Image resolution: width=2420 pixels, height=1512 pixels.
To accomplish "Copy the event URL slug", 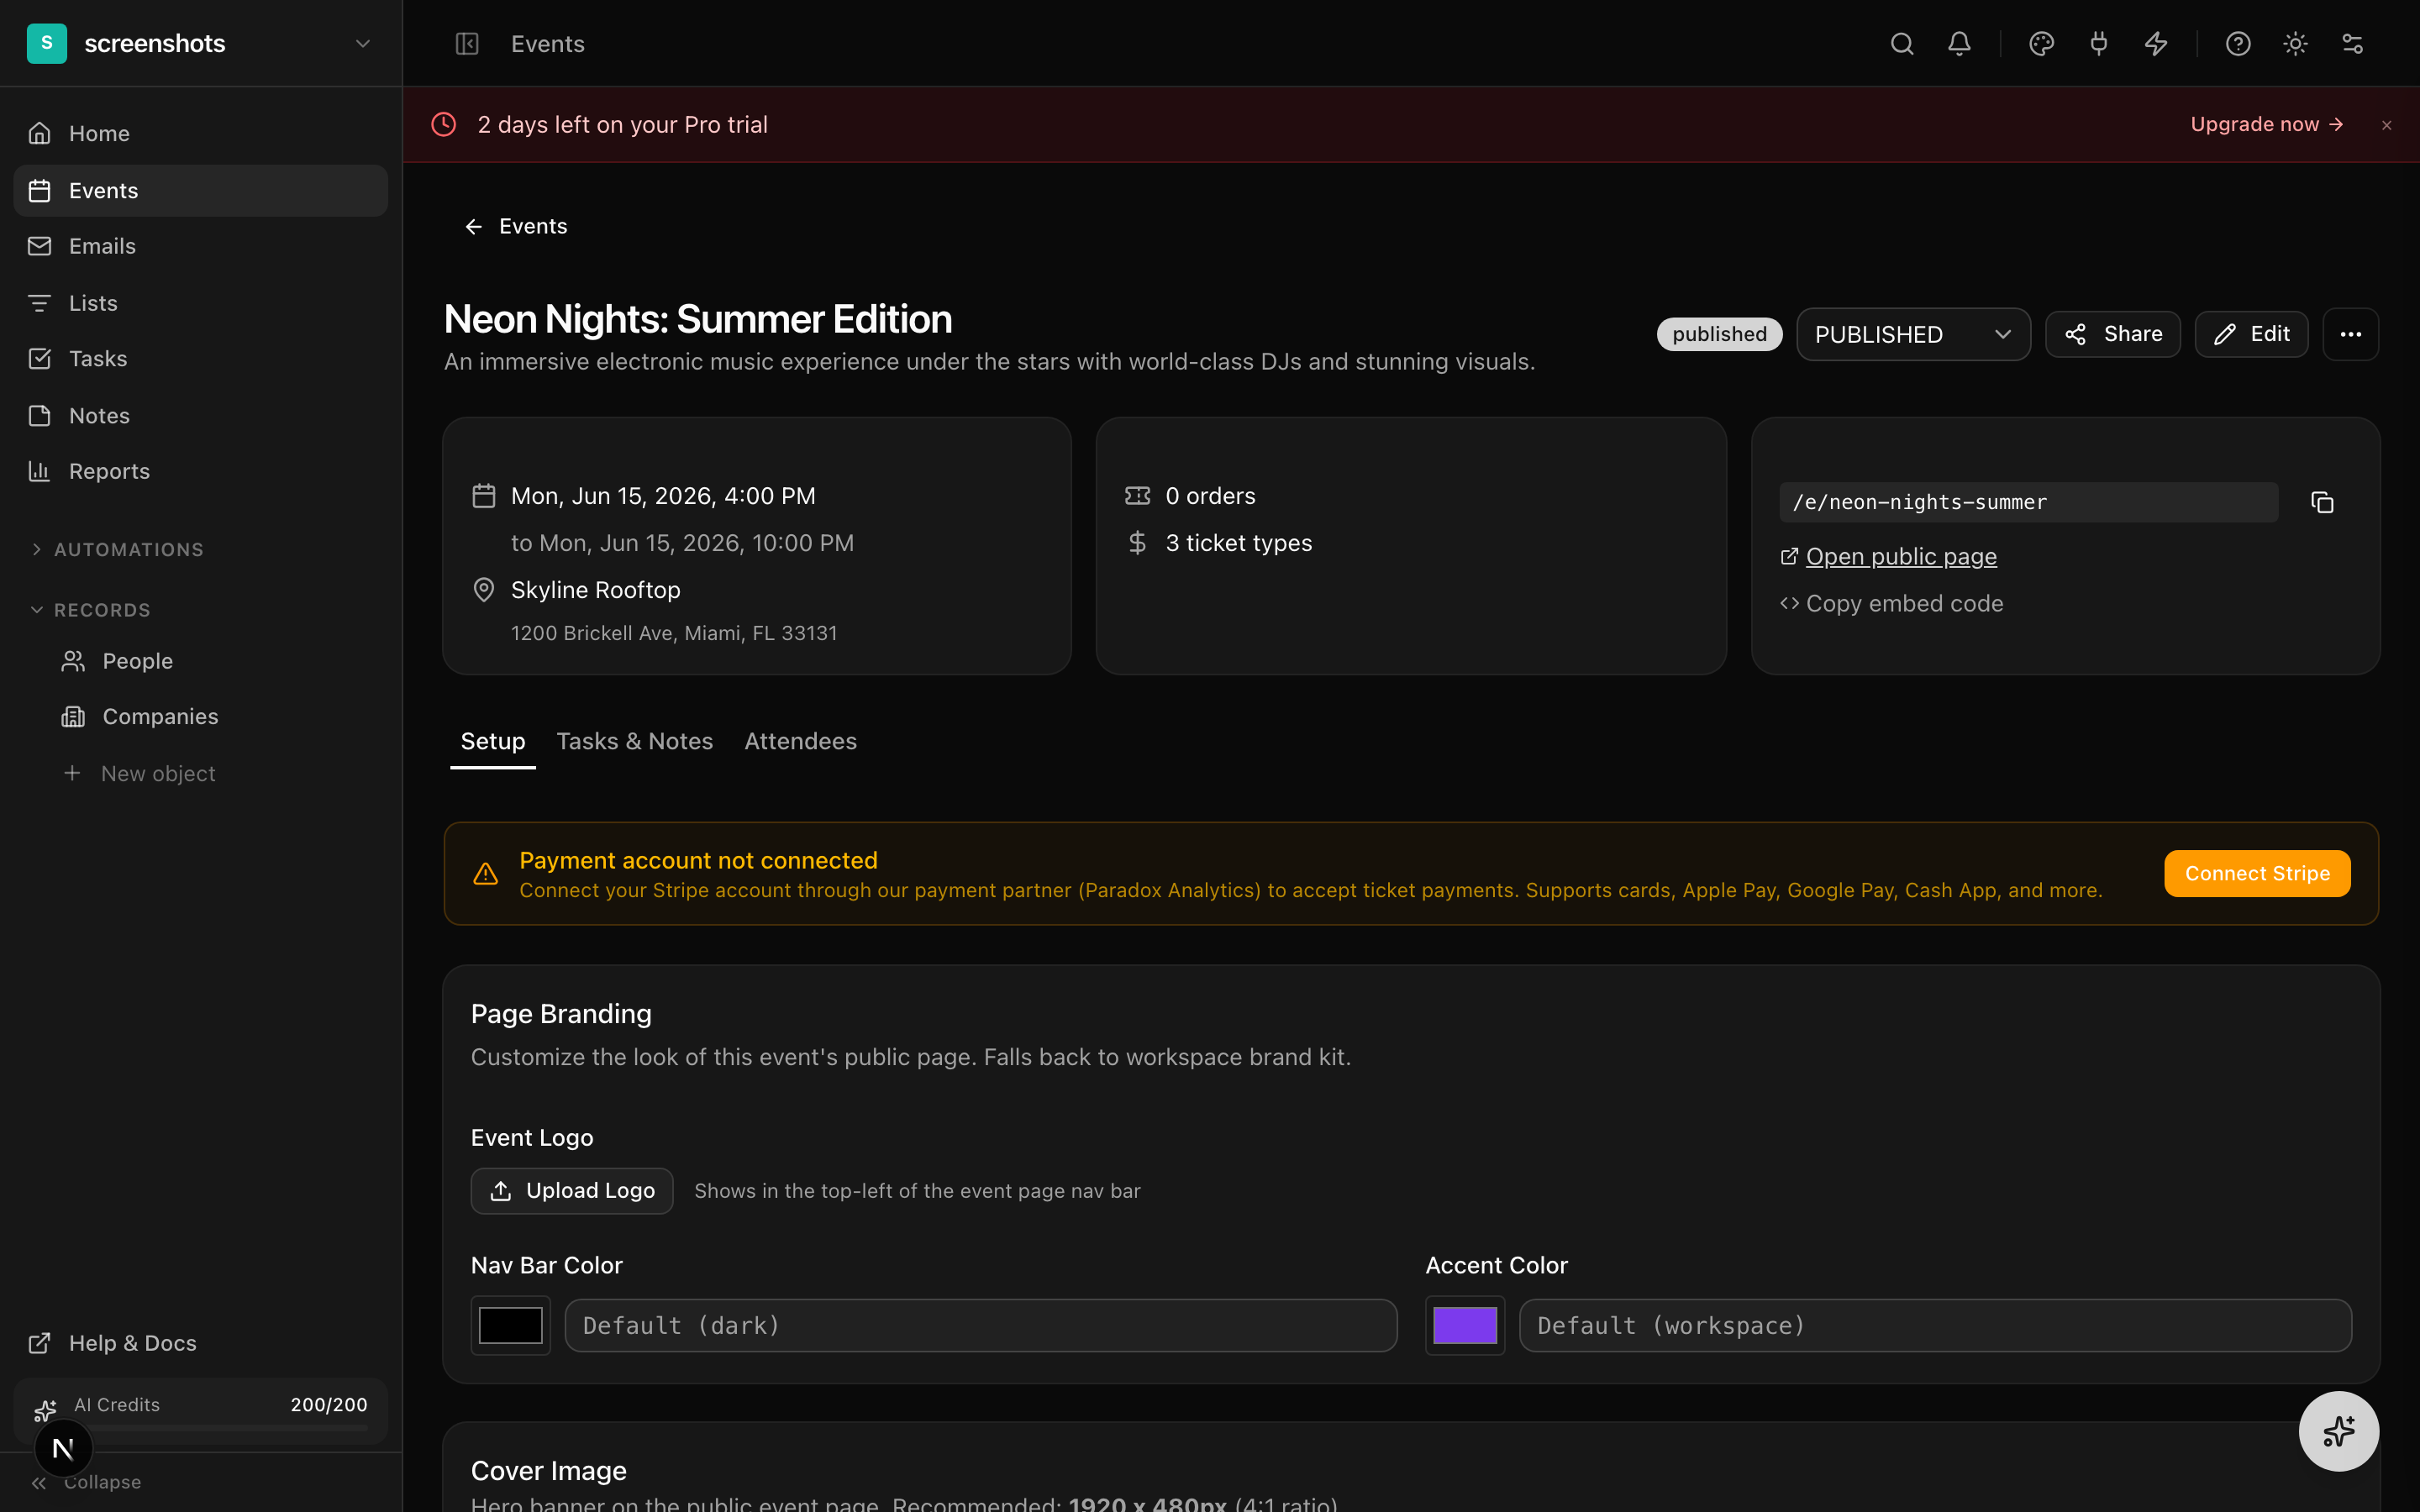I will (x=2322, y=502).
